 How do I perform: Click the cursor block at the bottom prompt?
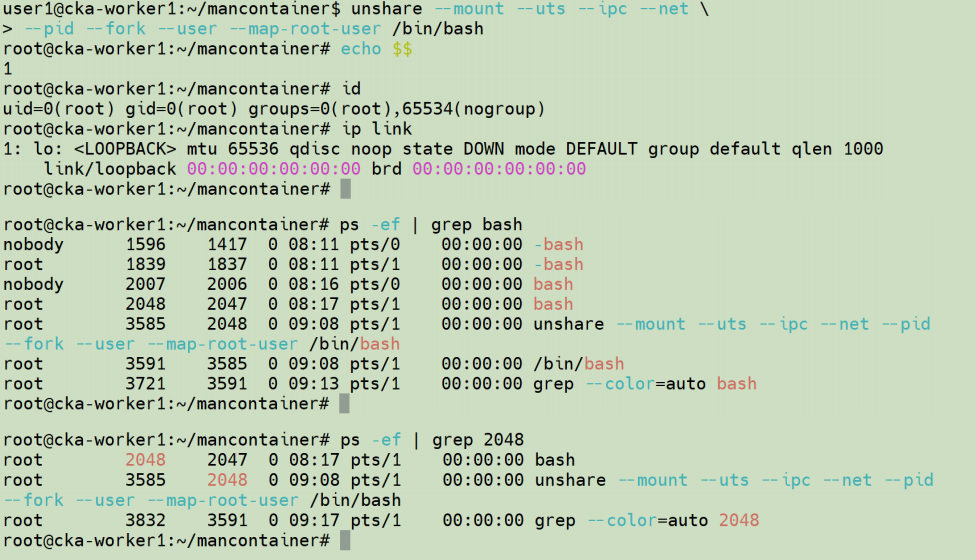pyautogui.click(x=345, y=540)
